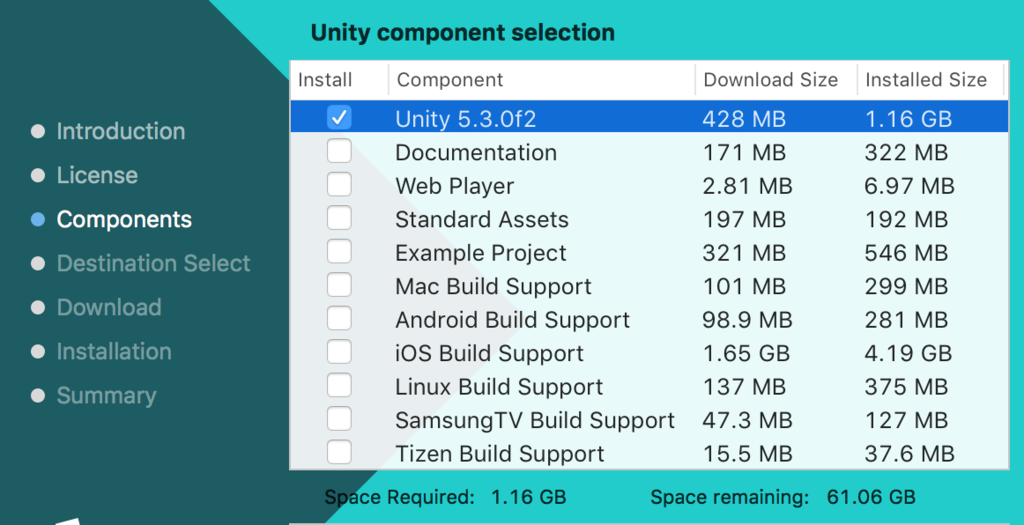
Task: Select the Components step in sidebar
Action: point(124,219)
